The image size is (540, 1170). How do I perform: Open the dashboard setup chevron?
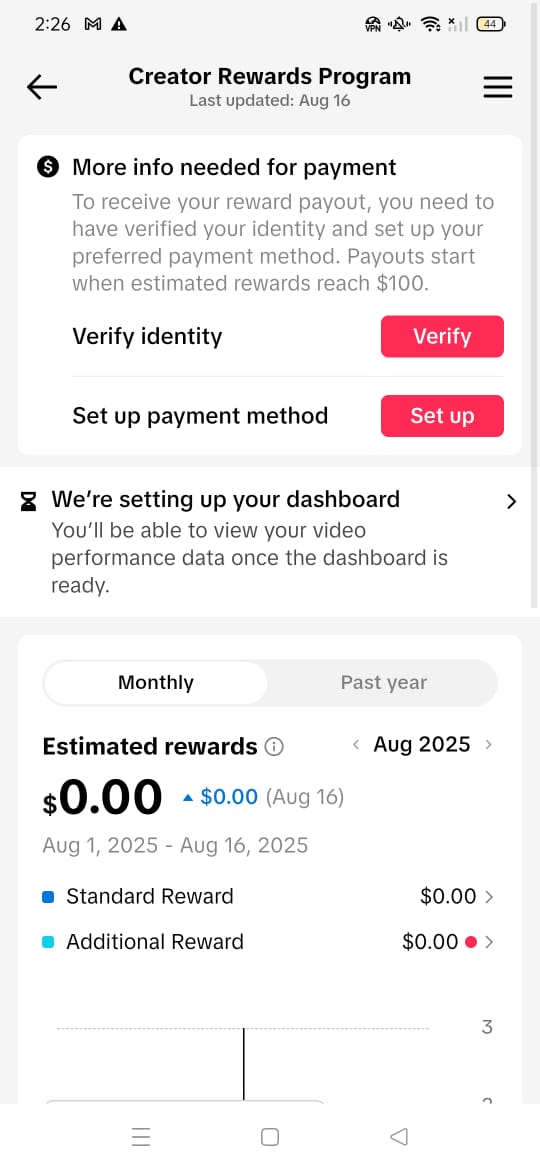coord(511,502)
